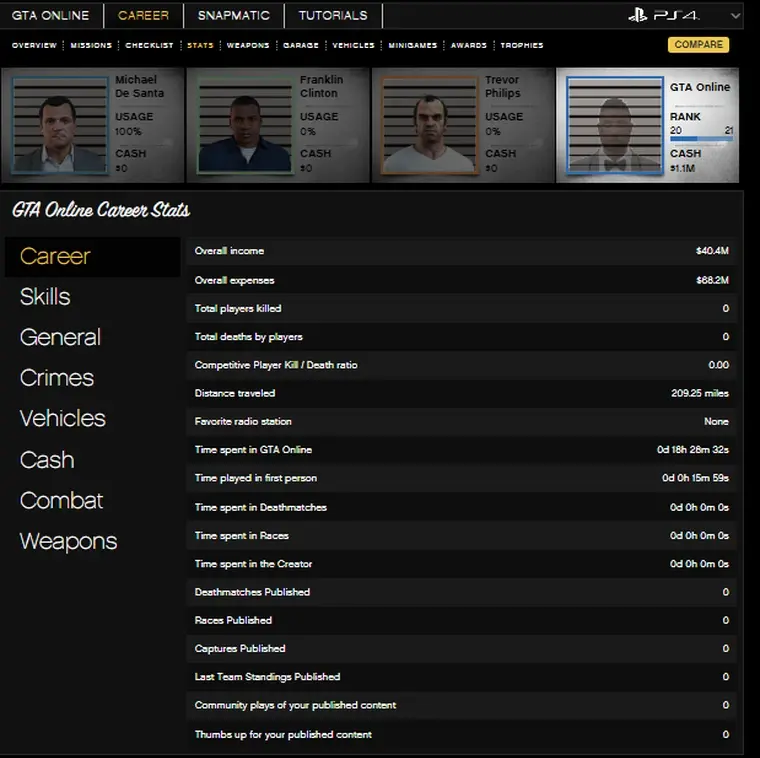Viewport: 760px width, 758px height.
Task: Switch to the Tutorials tab
Action: pyautogui.click(x=333, y=15)
